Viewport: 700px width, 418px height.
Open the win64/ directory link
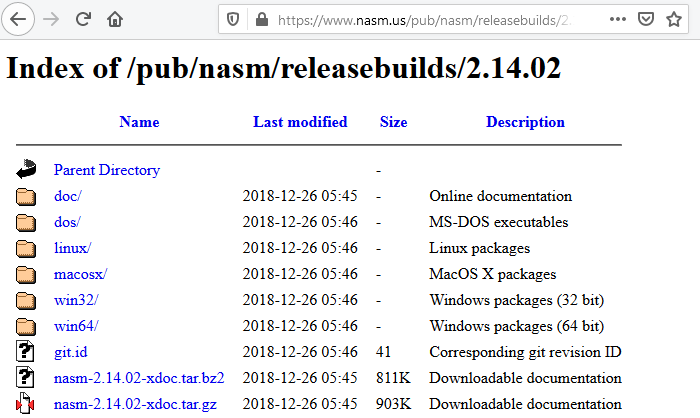click(76, 326)
